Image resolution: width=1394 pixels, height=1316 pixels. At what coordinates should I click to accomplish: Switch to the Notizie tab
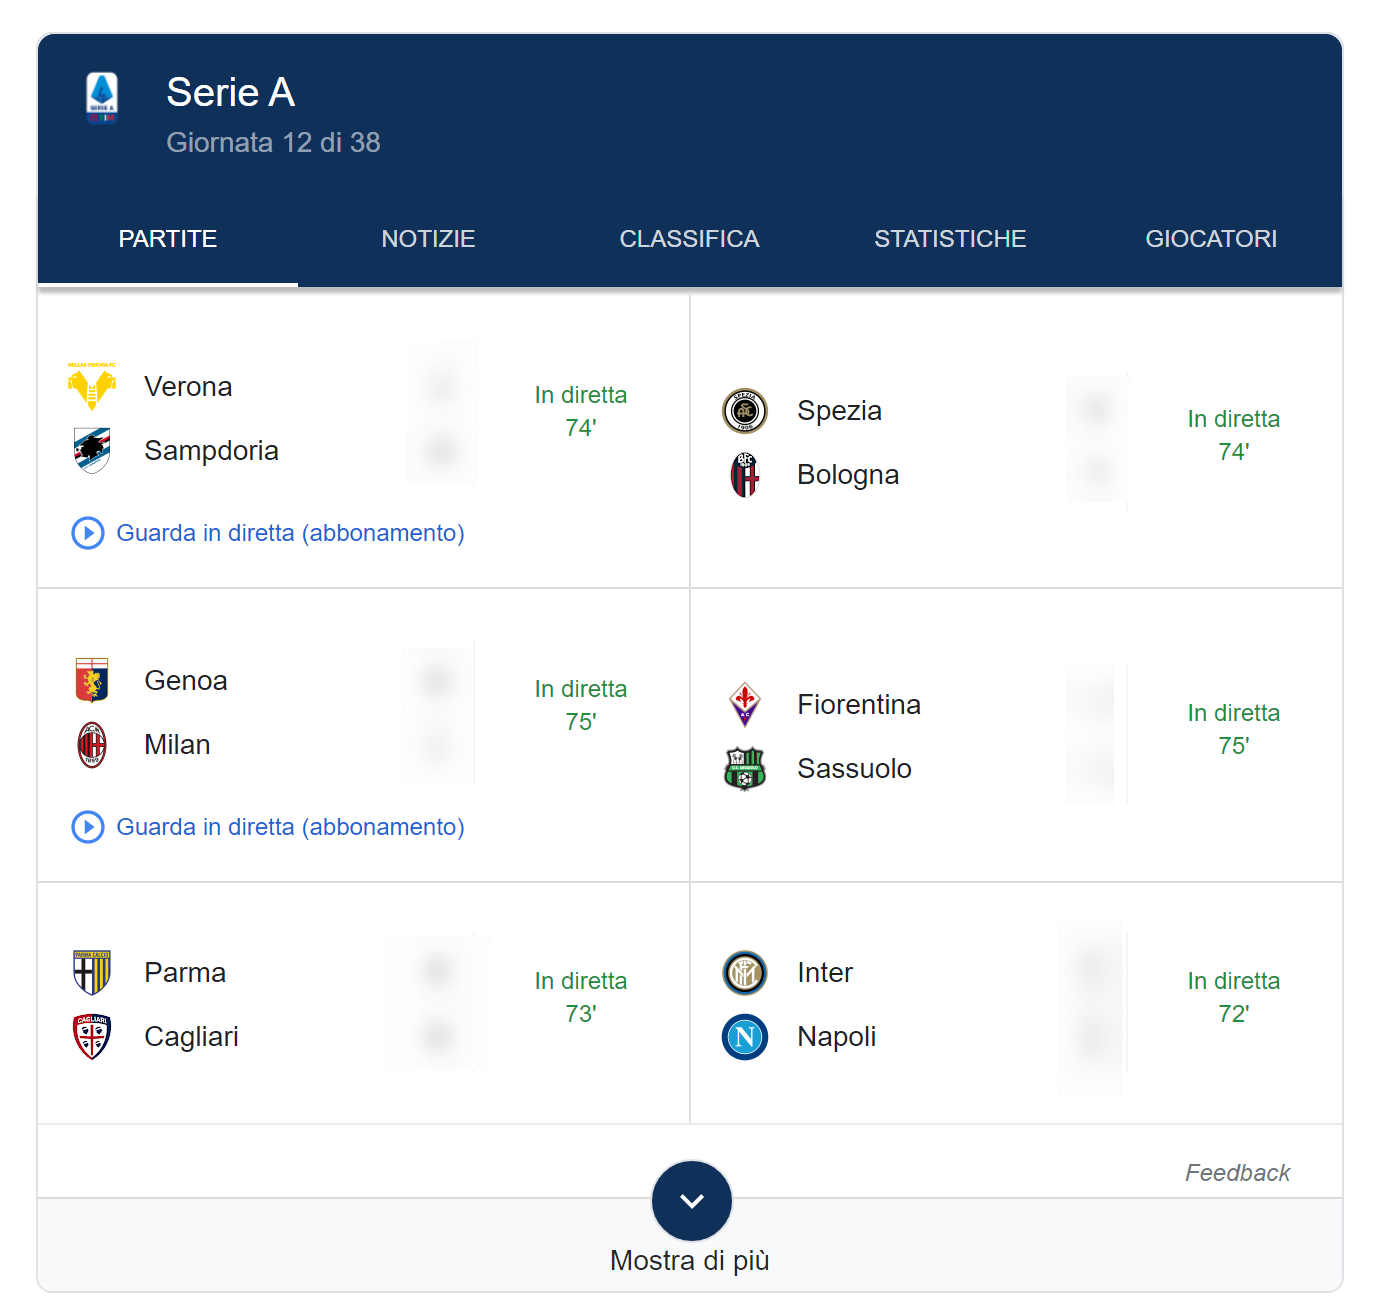coord(428,239)
